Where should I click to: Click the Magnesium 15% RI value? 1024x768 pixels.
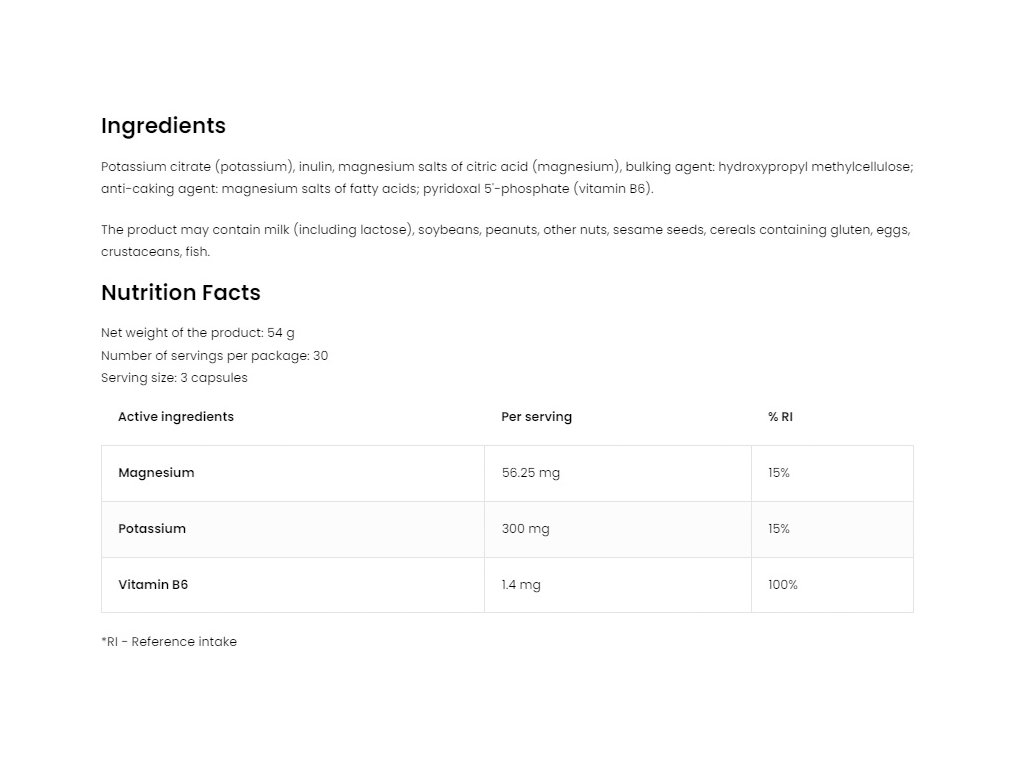(x=779, y=473)
